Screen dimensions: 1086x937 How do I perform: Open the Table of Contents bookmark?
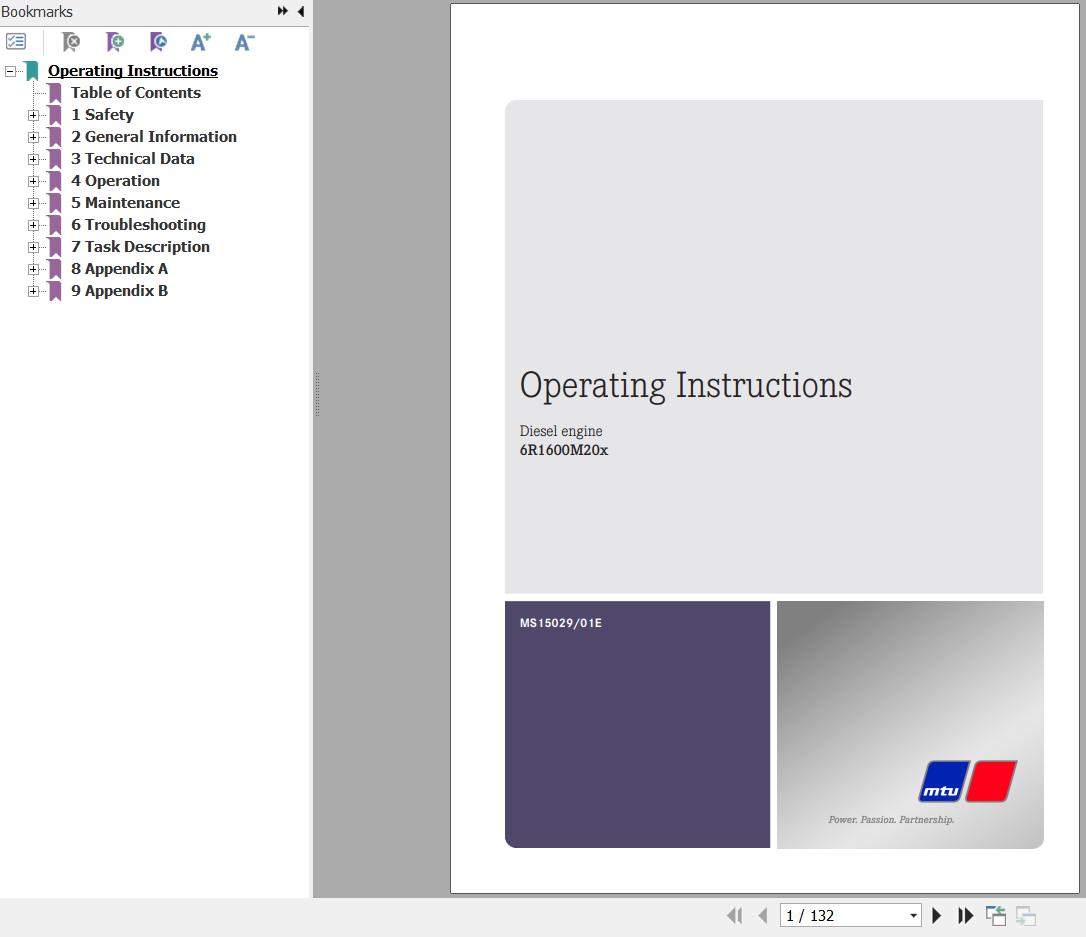(x=136, y=93)
